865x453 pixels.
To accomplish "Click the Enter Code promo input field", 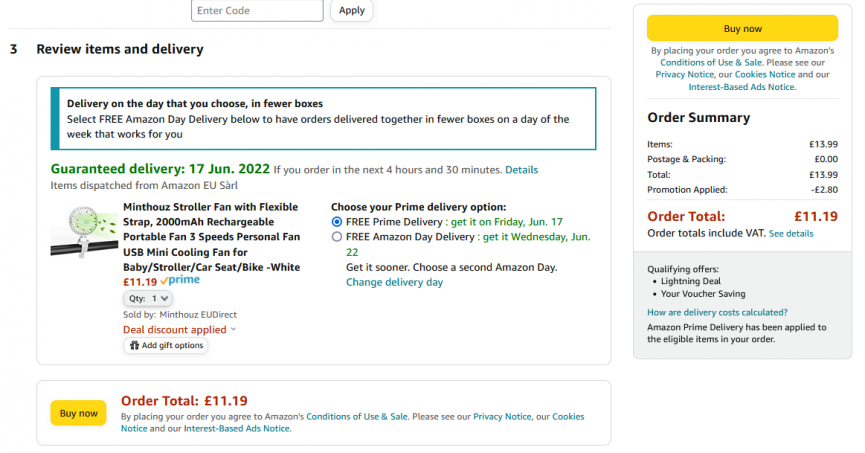I will (x=257, y=10).
